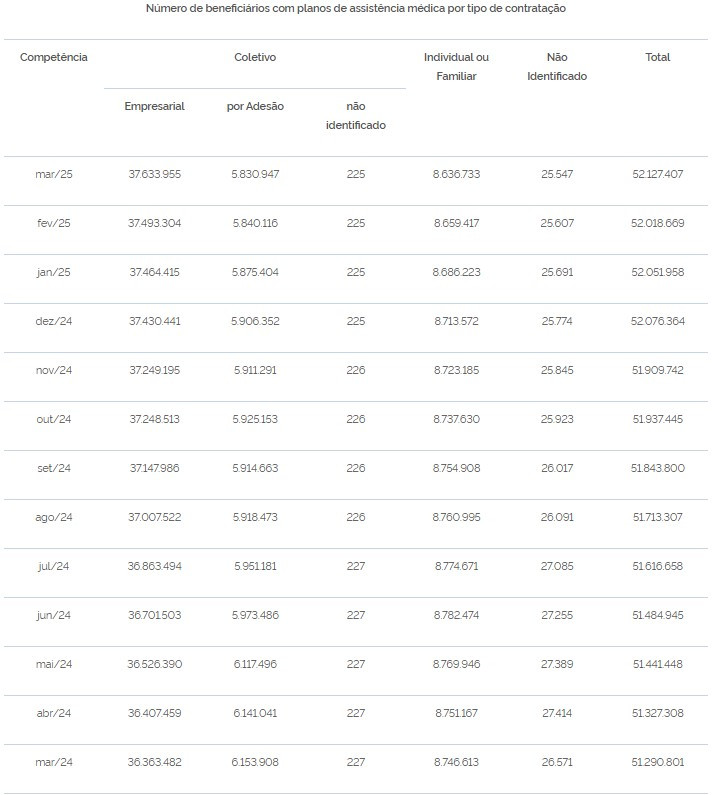
Task: Click the Empresarial sub-column header
Action: [x=154, y=106]
